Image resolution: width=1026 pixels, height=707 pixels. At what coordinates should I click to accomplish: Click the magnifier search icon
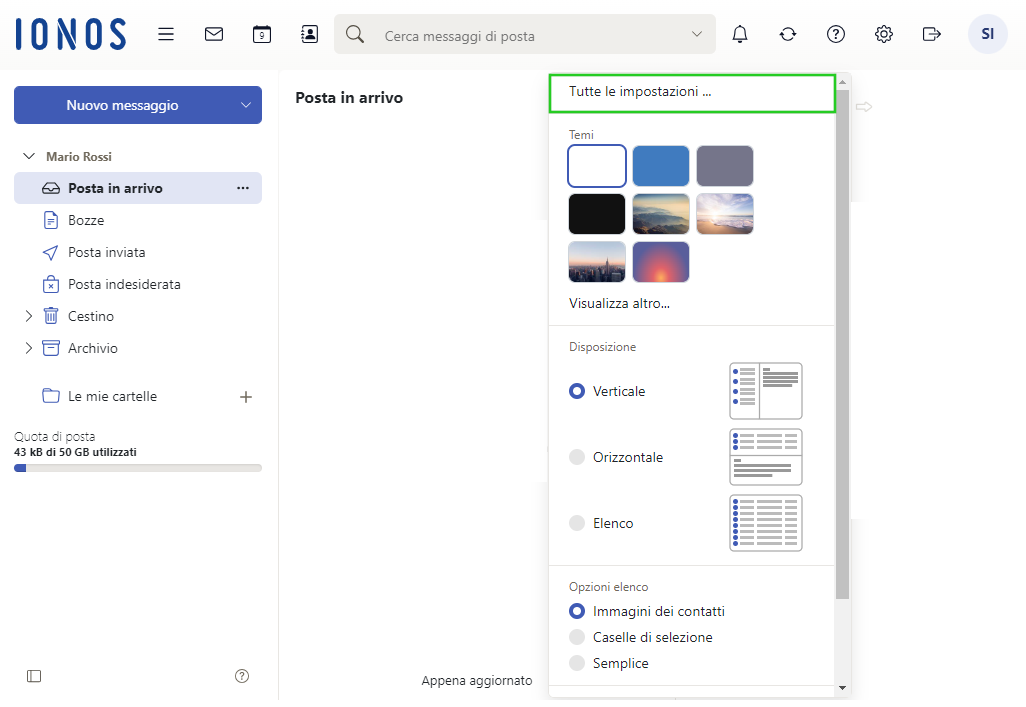[x=355, y=34]
